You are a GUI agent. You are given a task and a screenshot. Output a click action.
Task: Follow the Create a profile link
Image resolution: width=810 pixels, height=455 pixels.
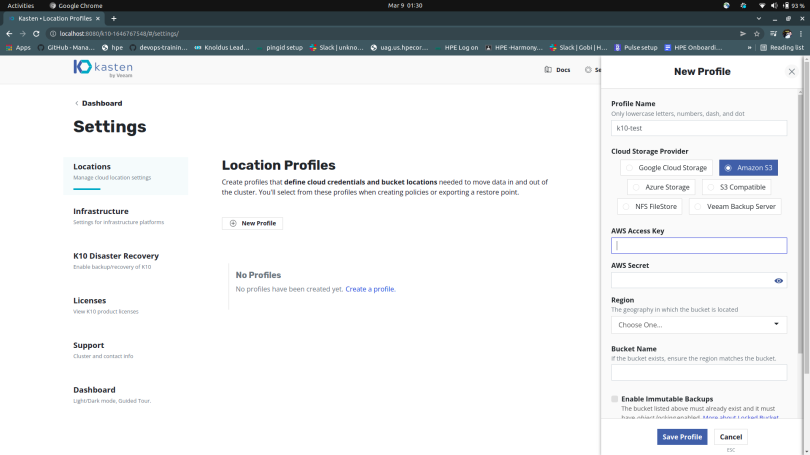click(369, 289)
